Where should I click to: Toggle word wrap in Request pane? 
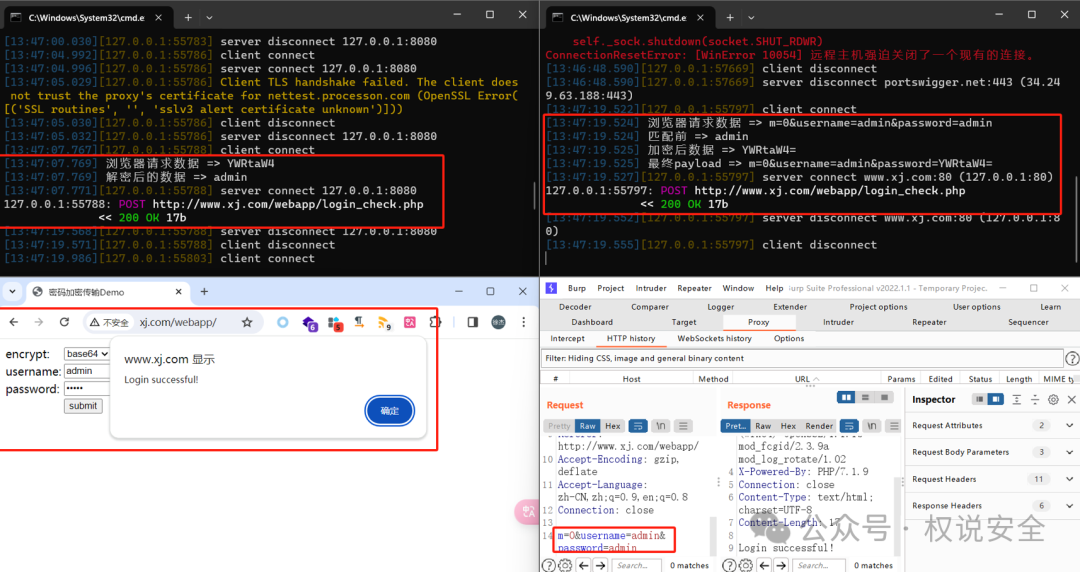coord(638,426)
